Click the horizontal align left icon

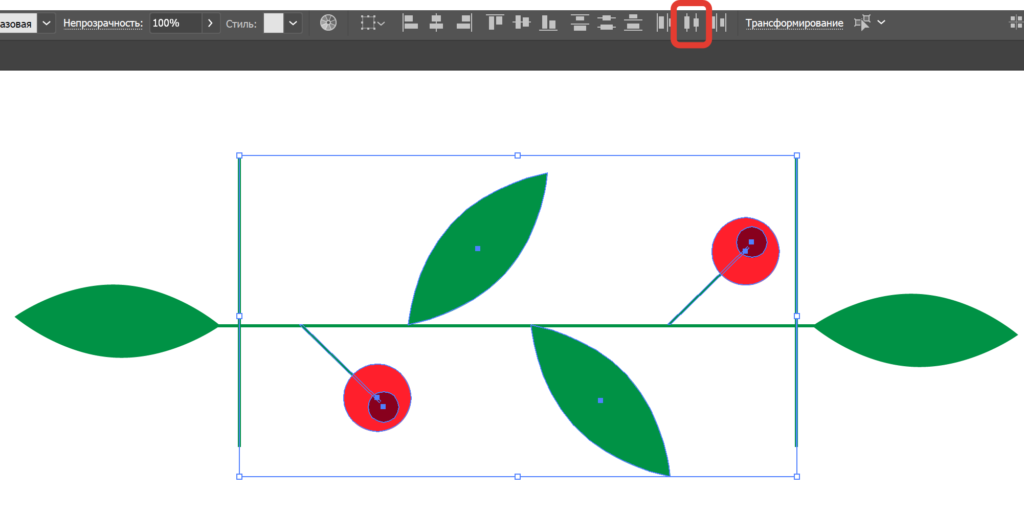[410, 23]
